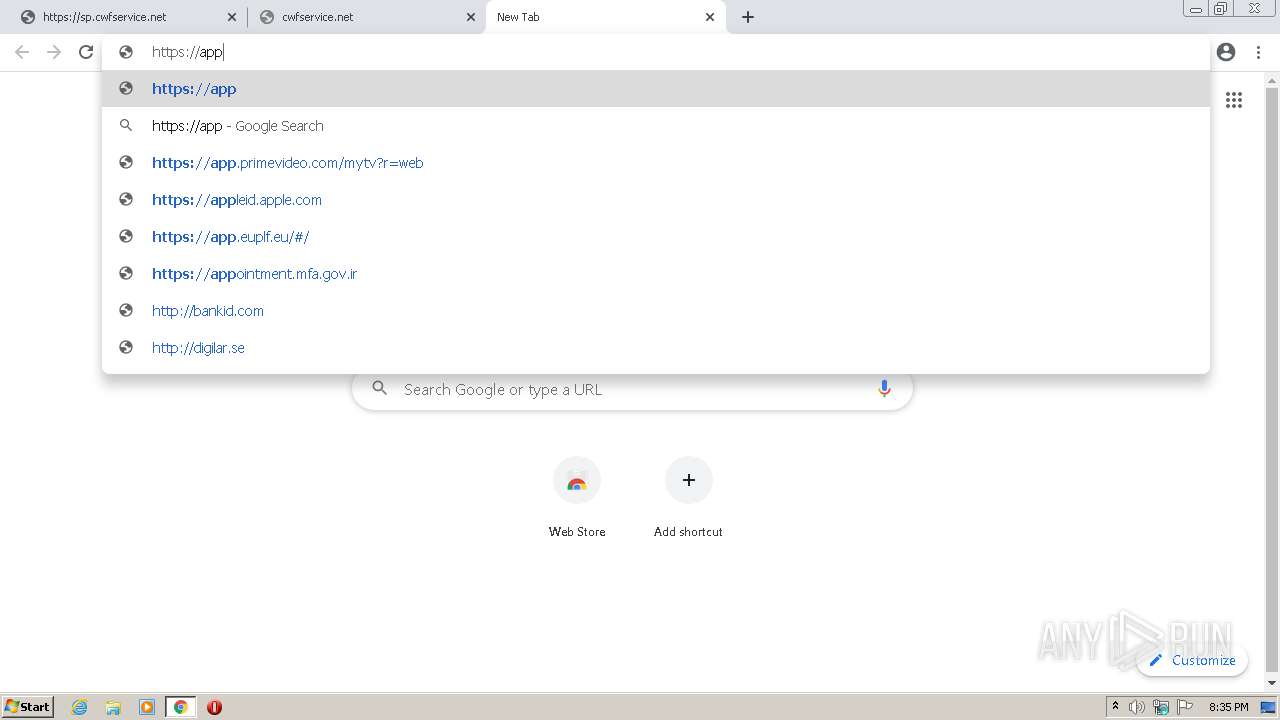Click the globe icon in the address bar
This screenshot has height=720, width=1280.
click(x=126, y=52)
